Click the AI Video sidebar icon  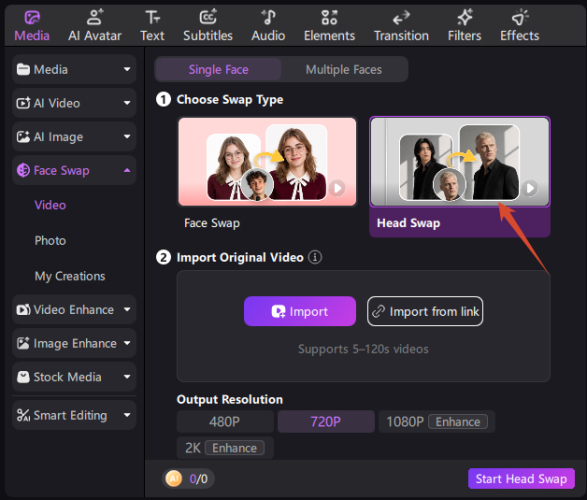(23, 103)
